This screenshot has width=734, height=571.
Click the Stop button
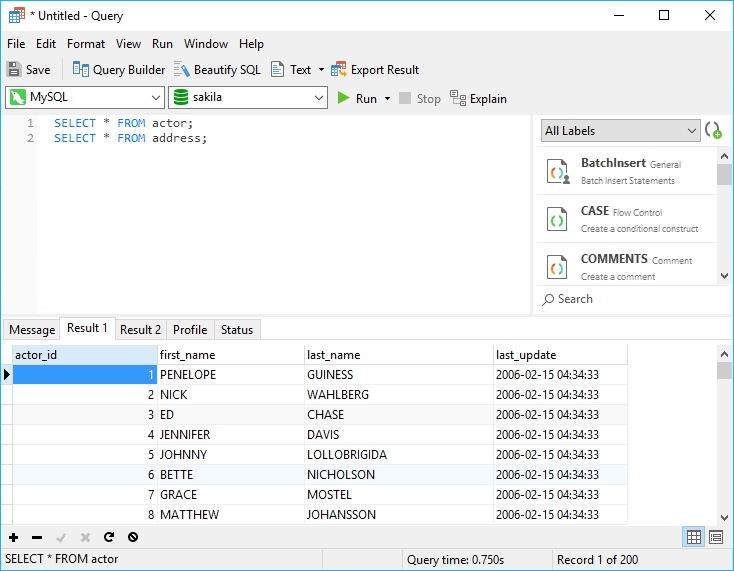[x=419, y=98]
